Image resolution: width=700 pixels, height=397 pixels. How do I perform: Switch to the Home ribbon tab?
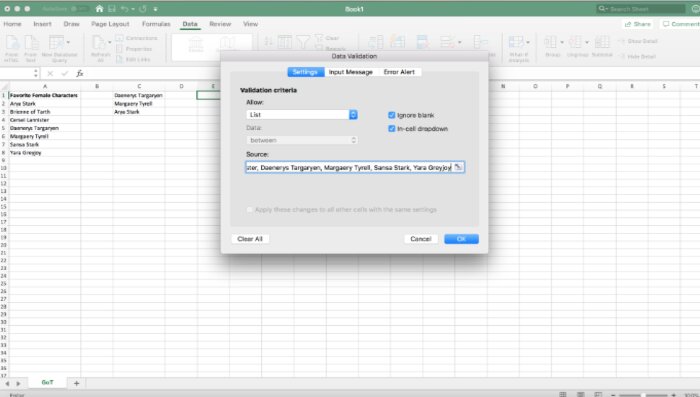[x=12, y=24]
